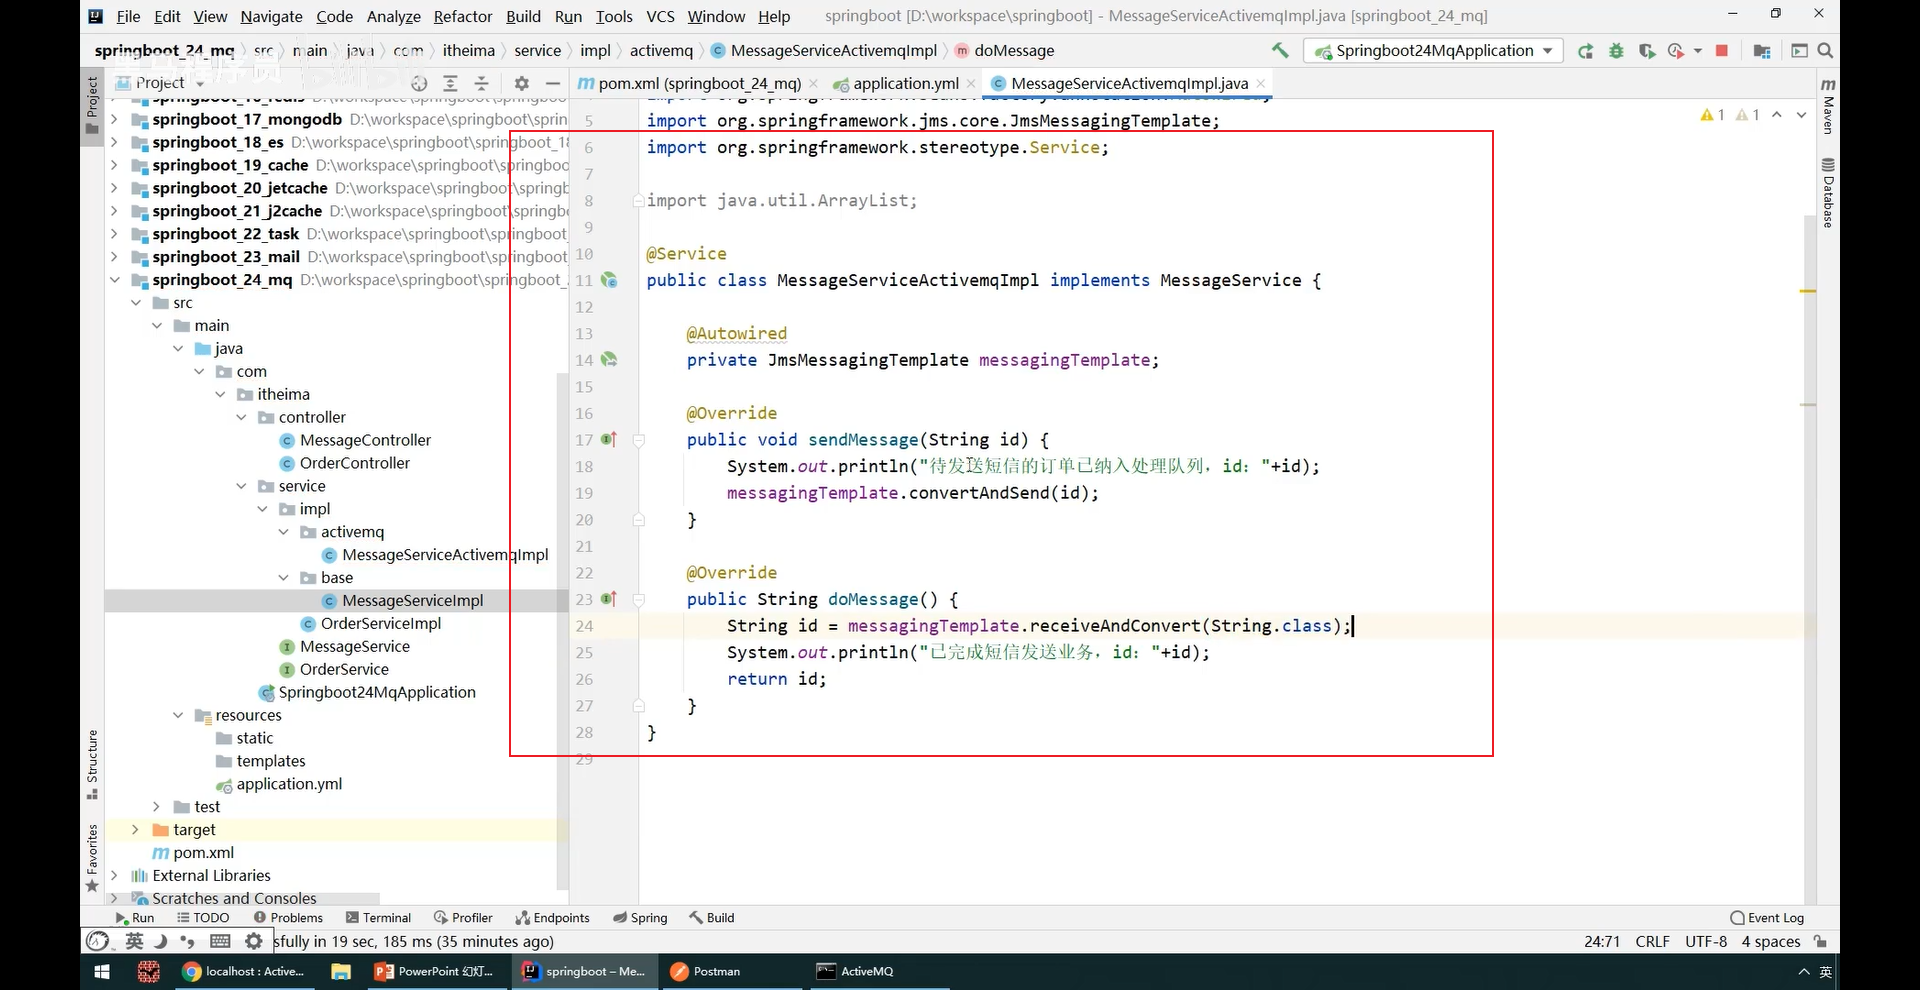Switch to the application.yml editor tab
Image resolution: width=1920 pixels, height=990 pixels.
click(905, 83)
